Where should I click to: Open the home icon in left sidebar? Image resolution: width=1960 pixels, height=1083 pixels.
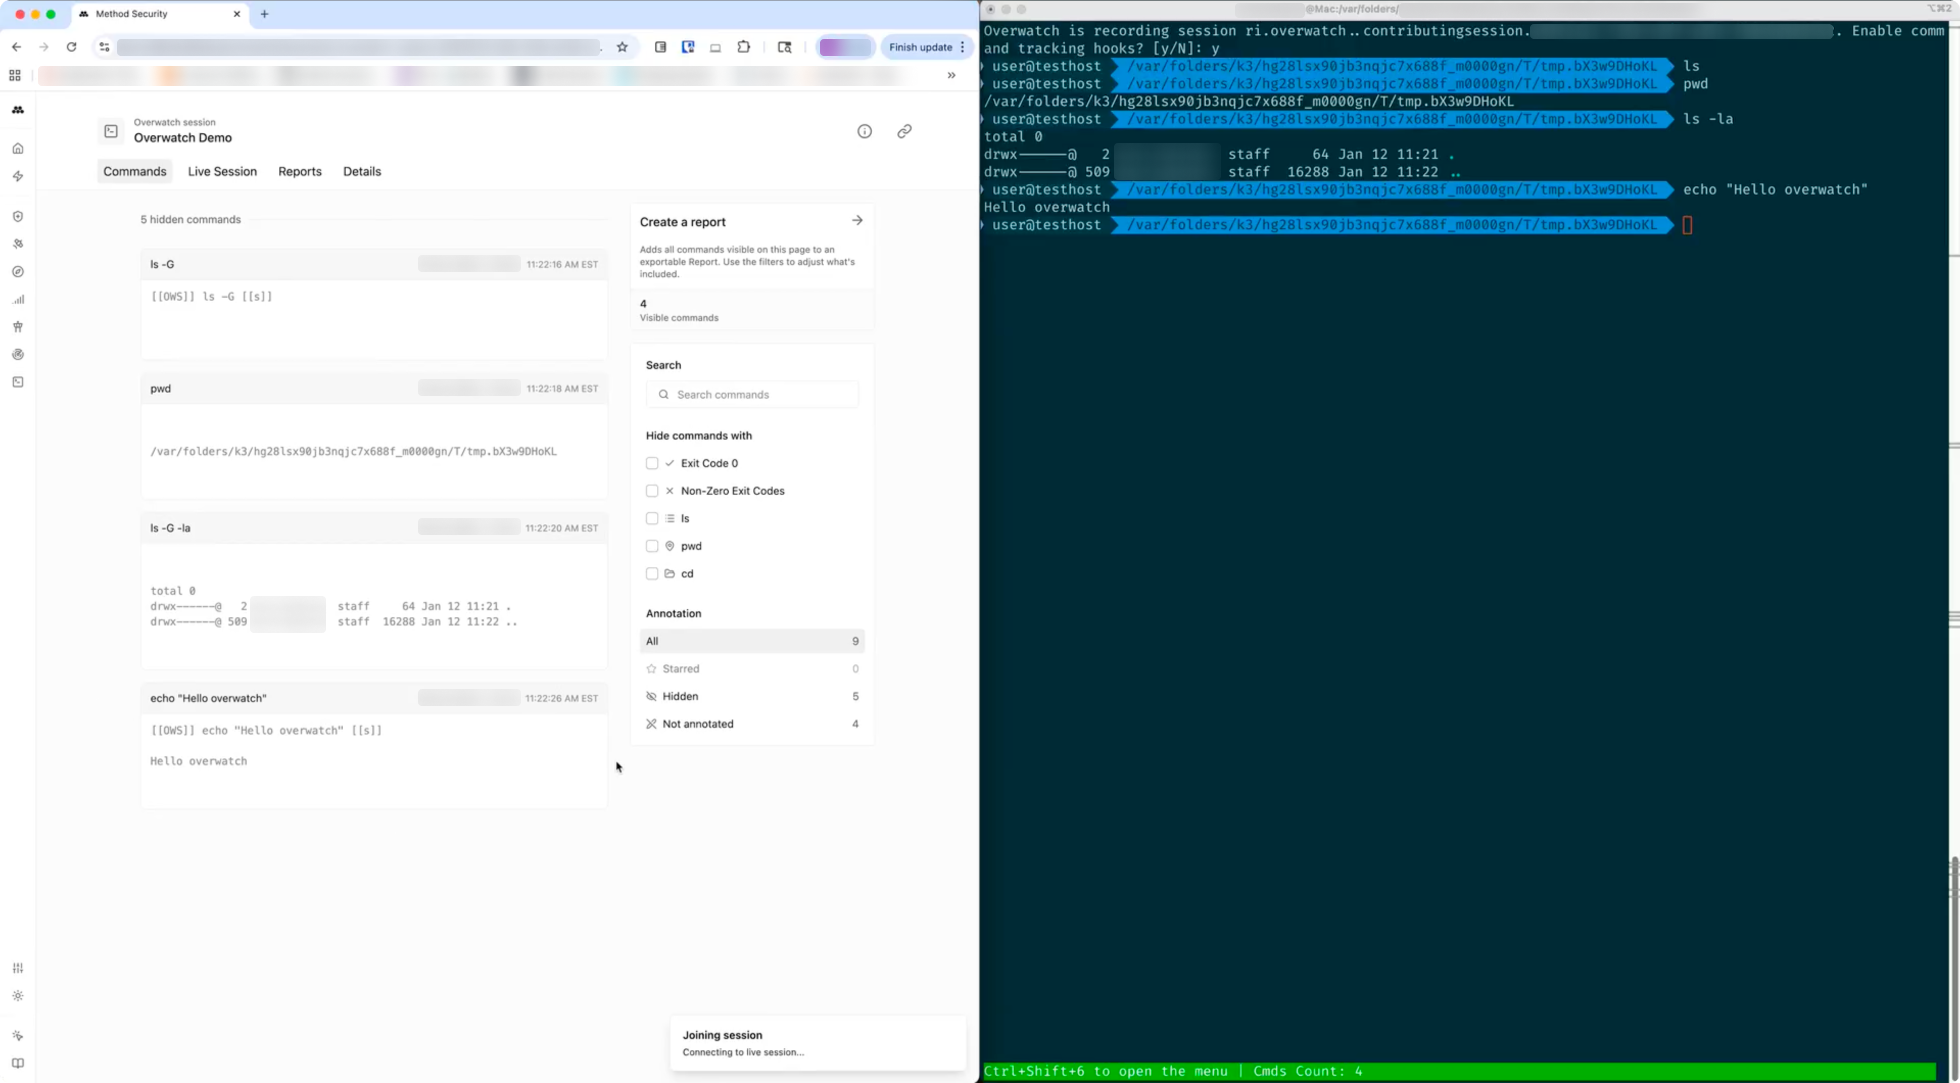coord(18,148)
